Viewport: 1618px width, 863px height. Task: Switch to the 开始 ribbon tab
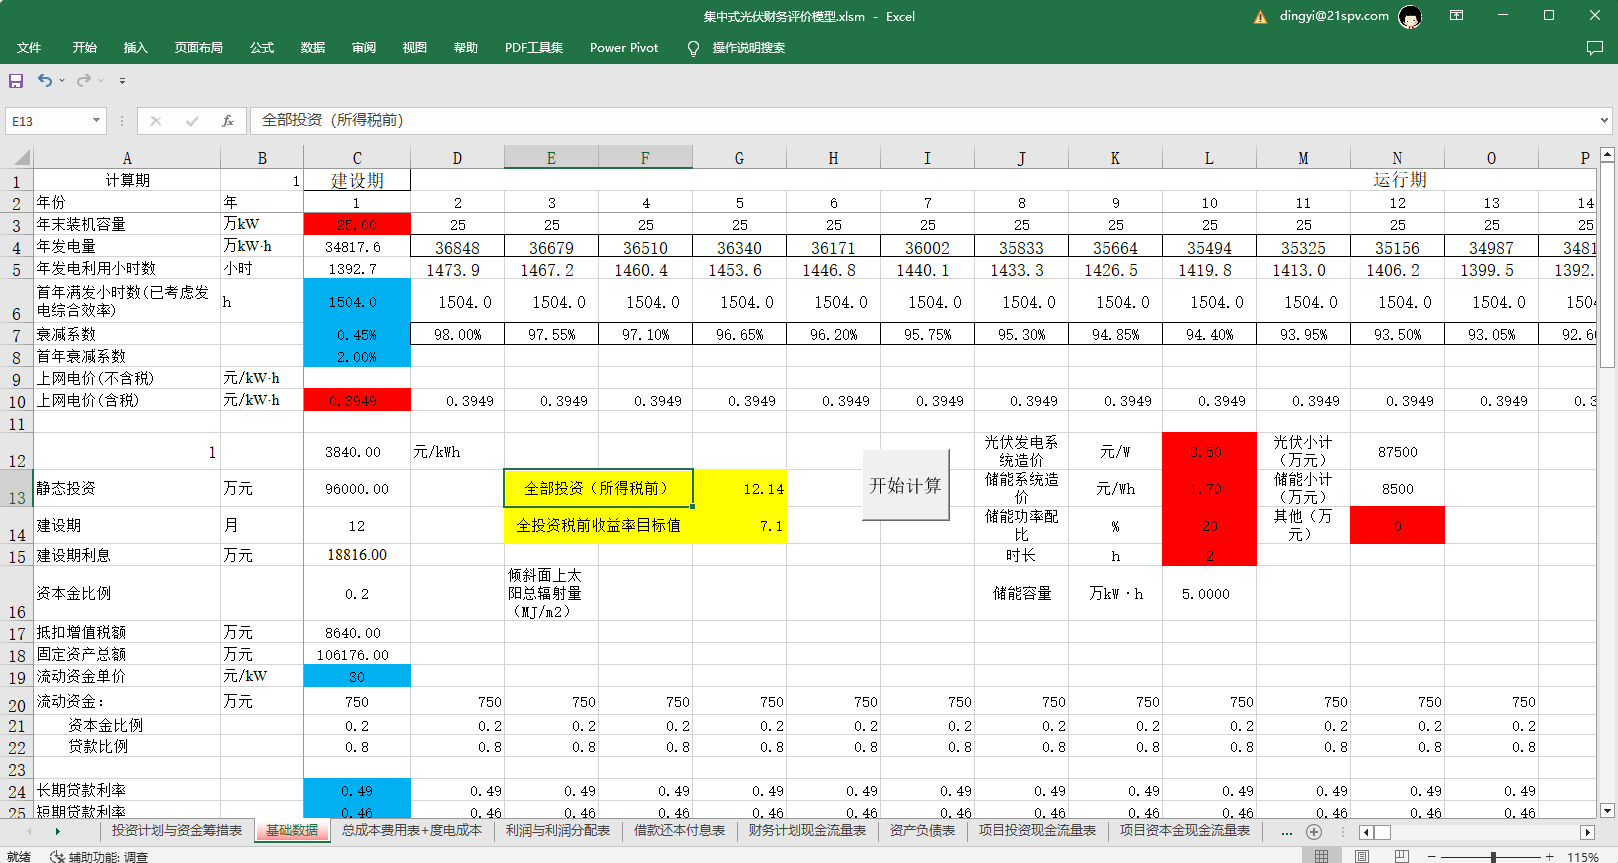coord(85,48)
